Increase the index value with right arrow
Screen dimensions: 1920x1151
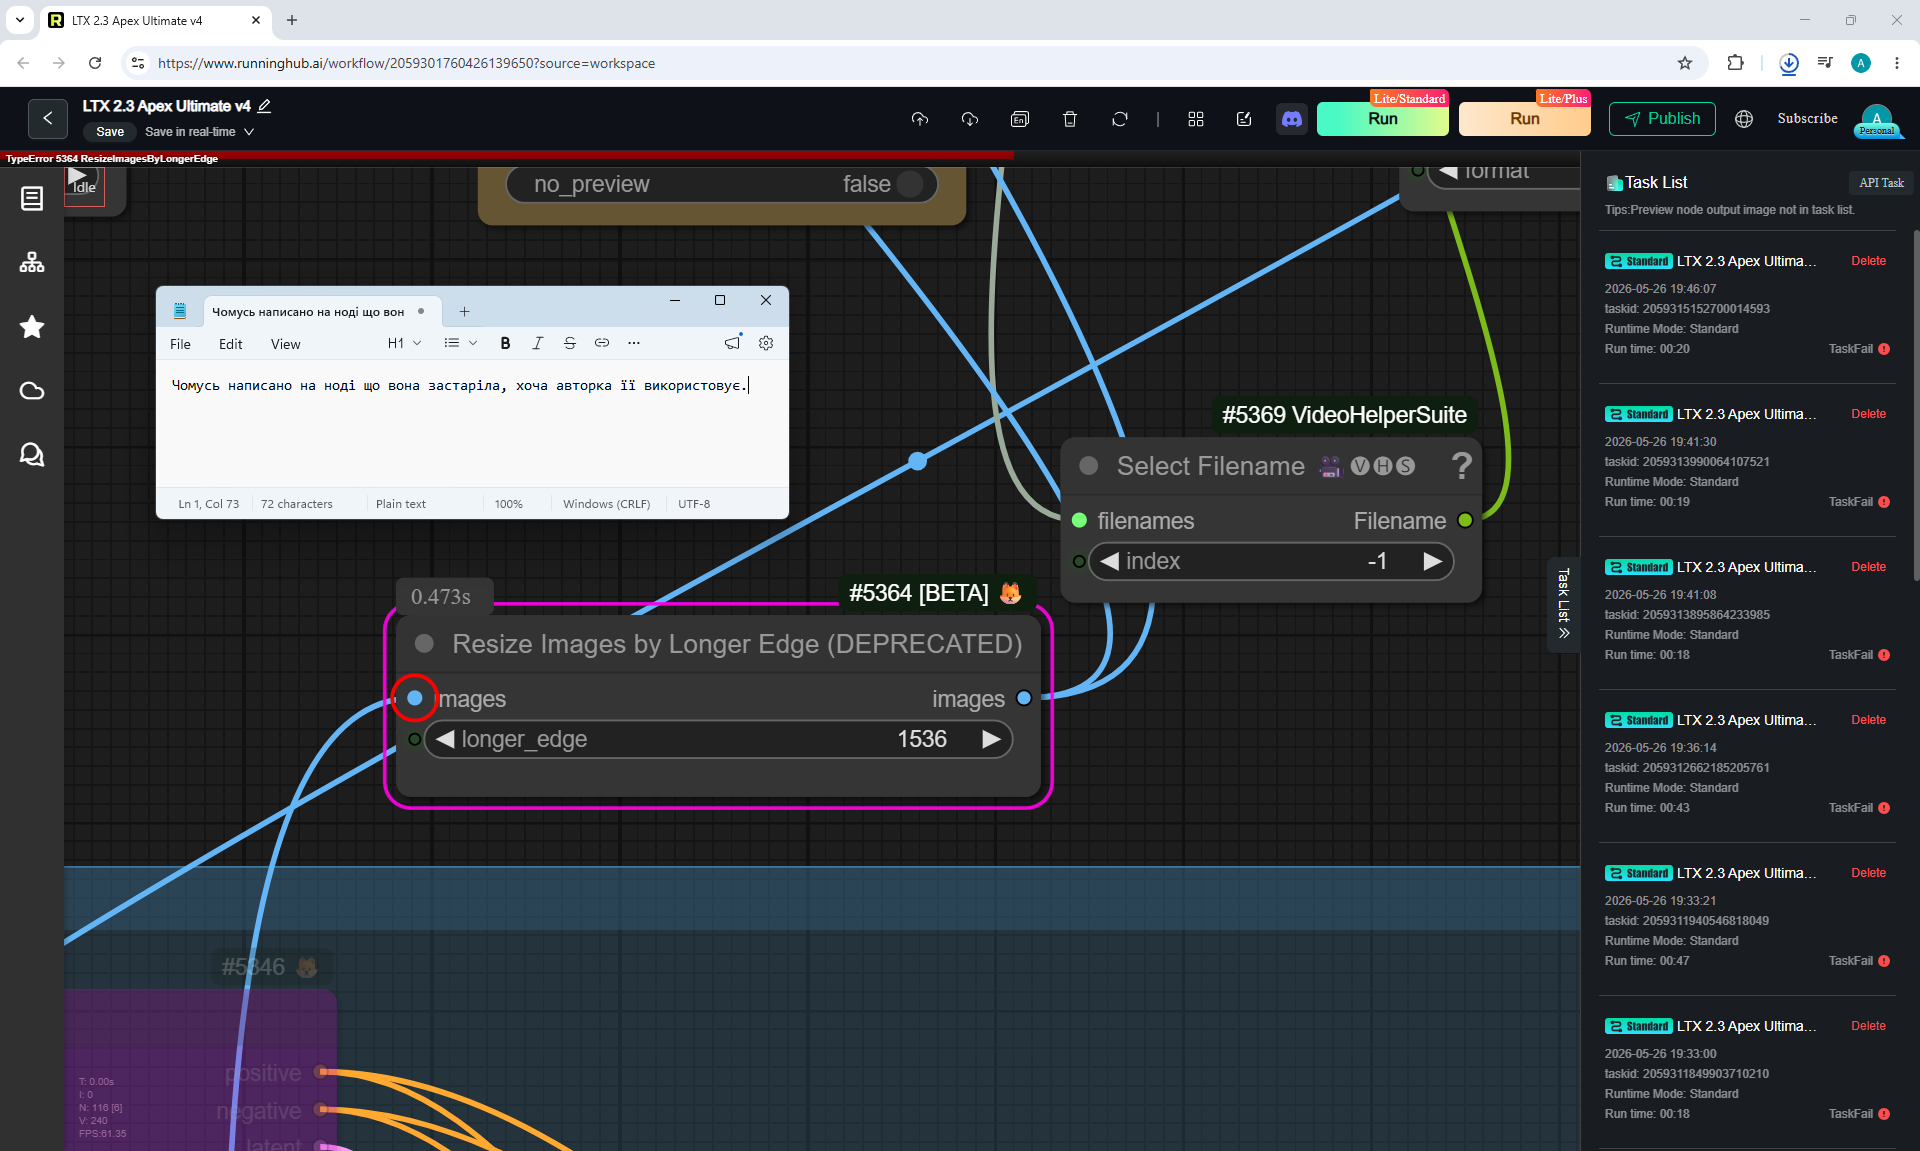(1432, 561)
